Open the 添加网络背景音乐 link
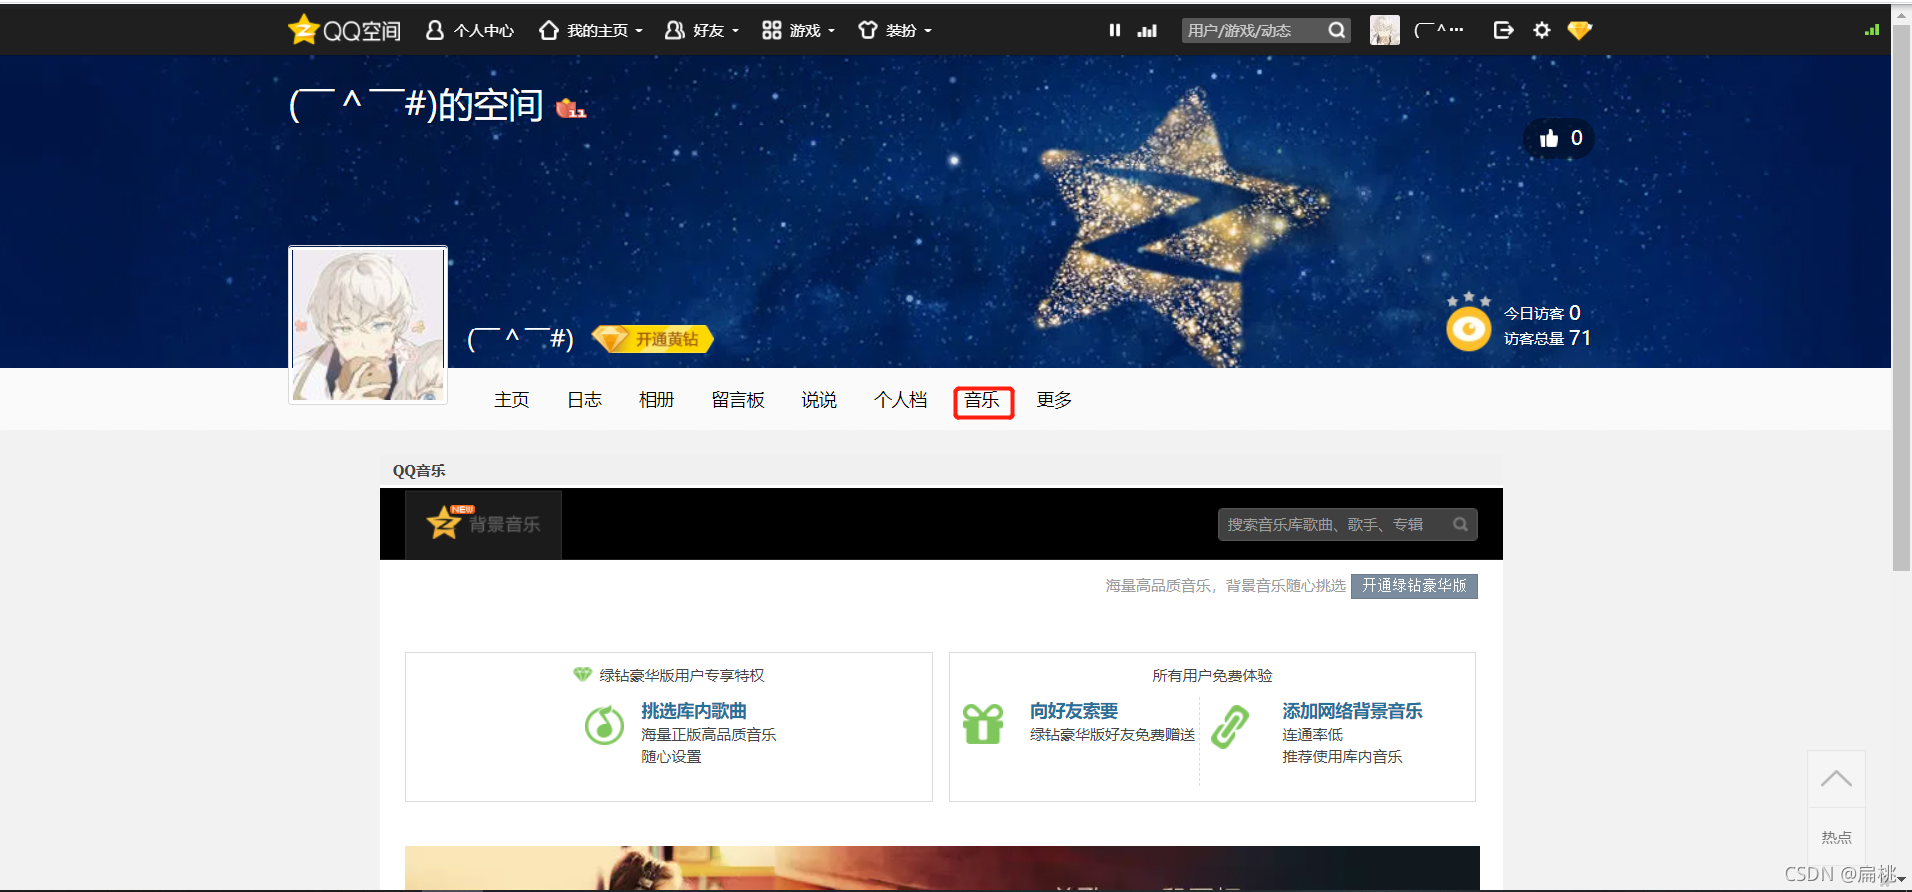 click(1352, 711)
